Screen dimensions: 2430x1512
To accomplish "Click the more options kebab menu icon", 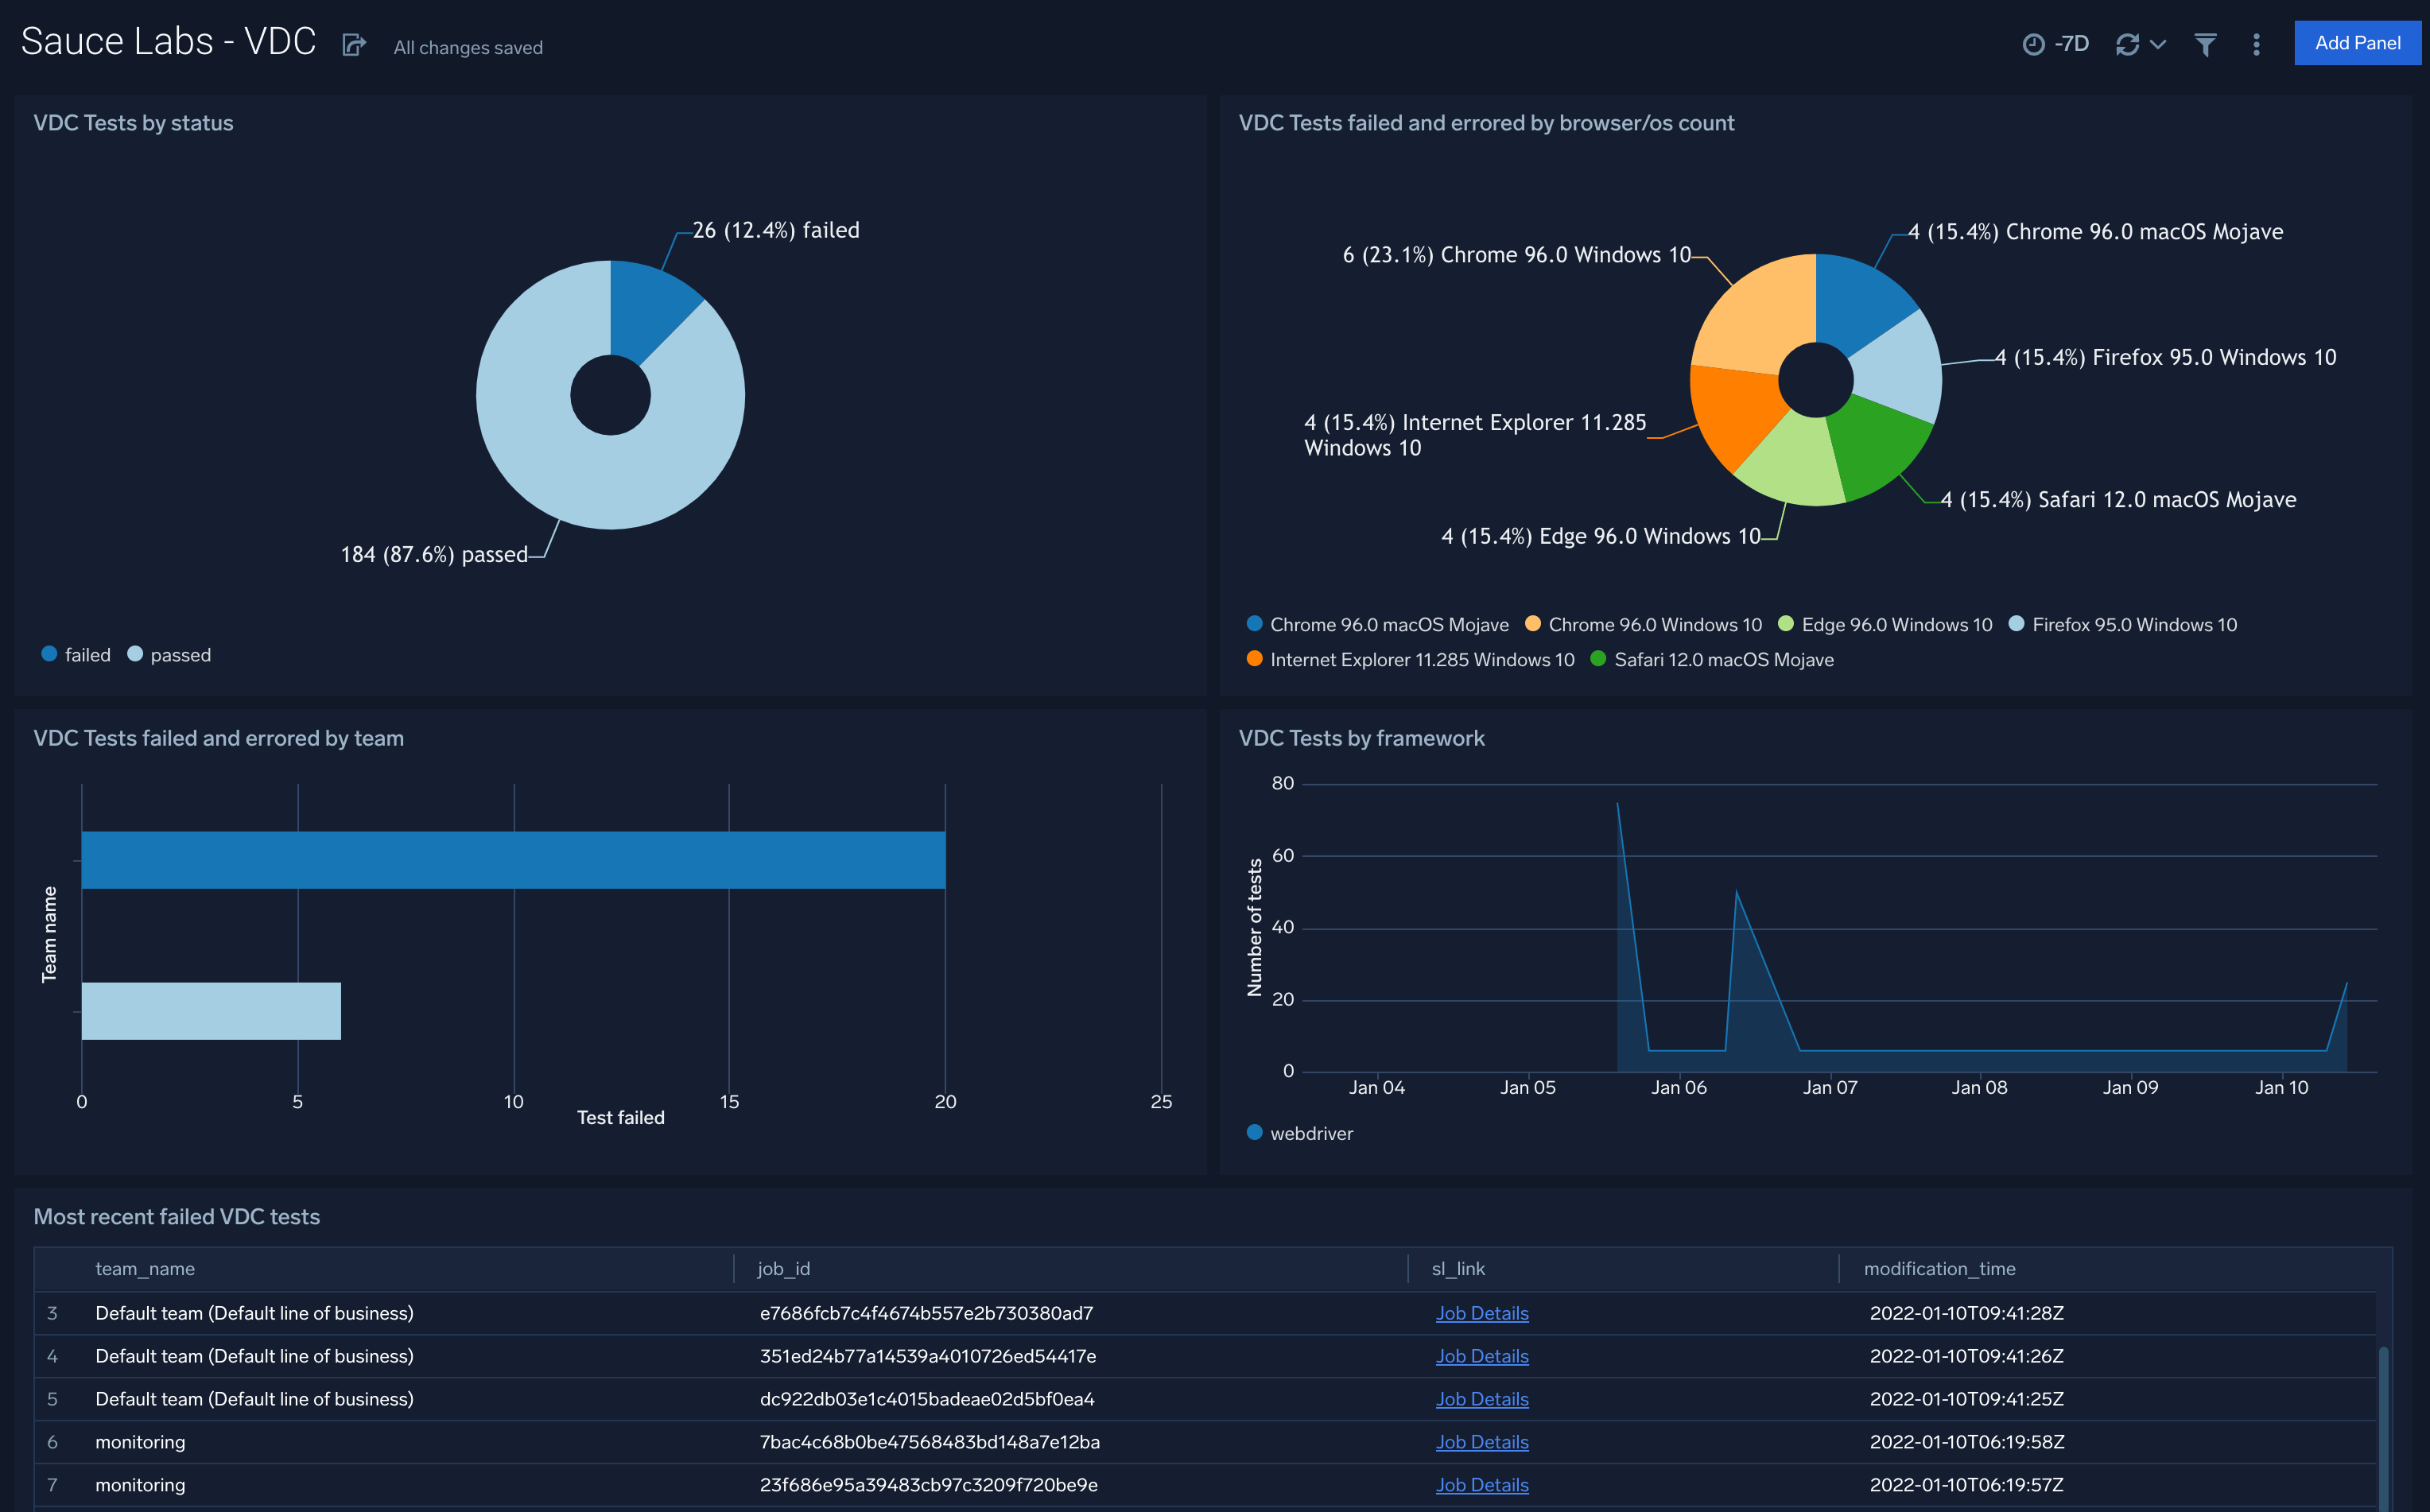I will (x=2257, y=42).
